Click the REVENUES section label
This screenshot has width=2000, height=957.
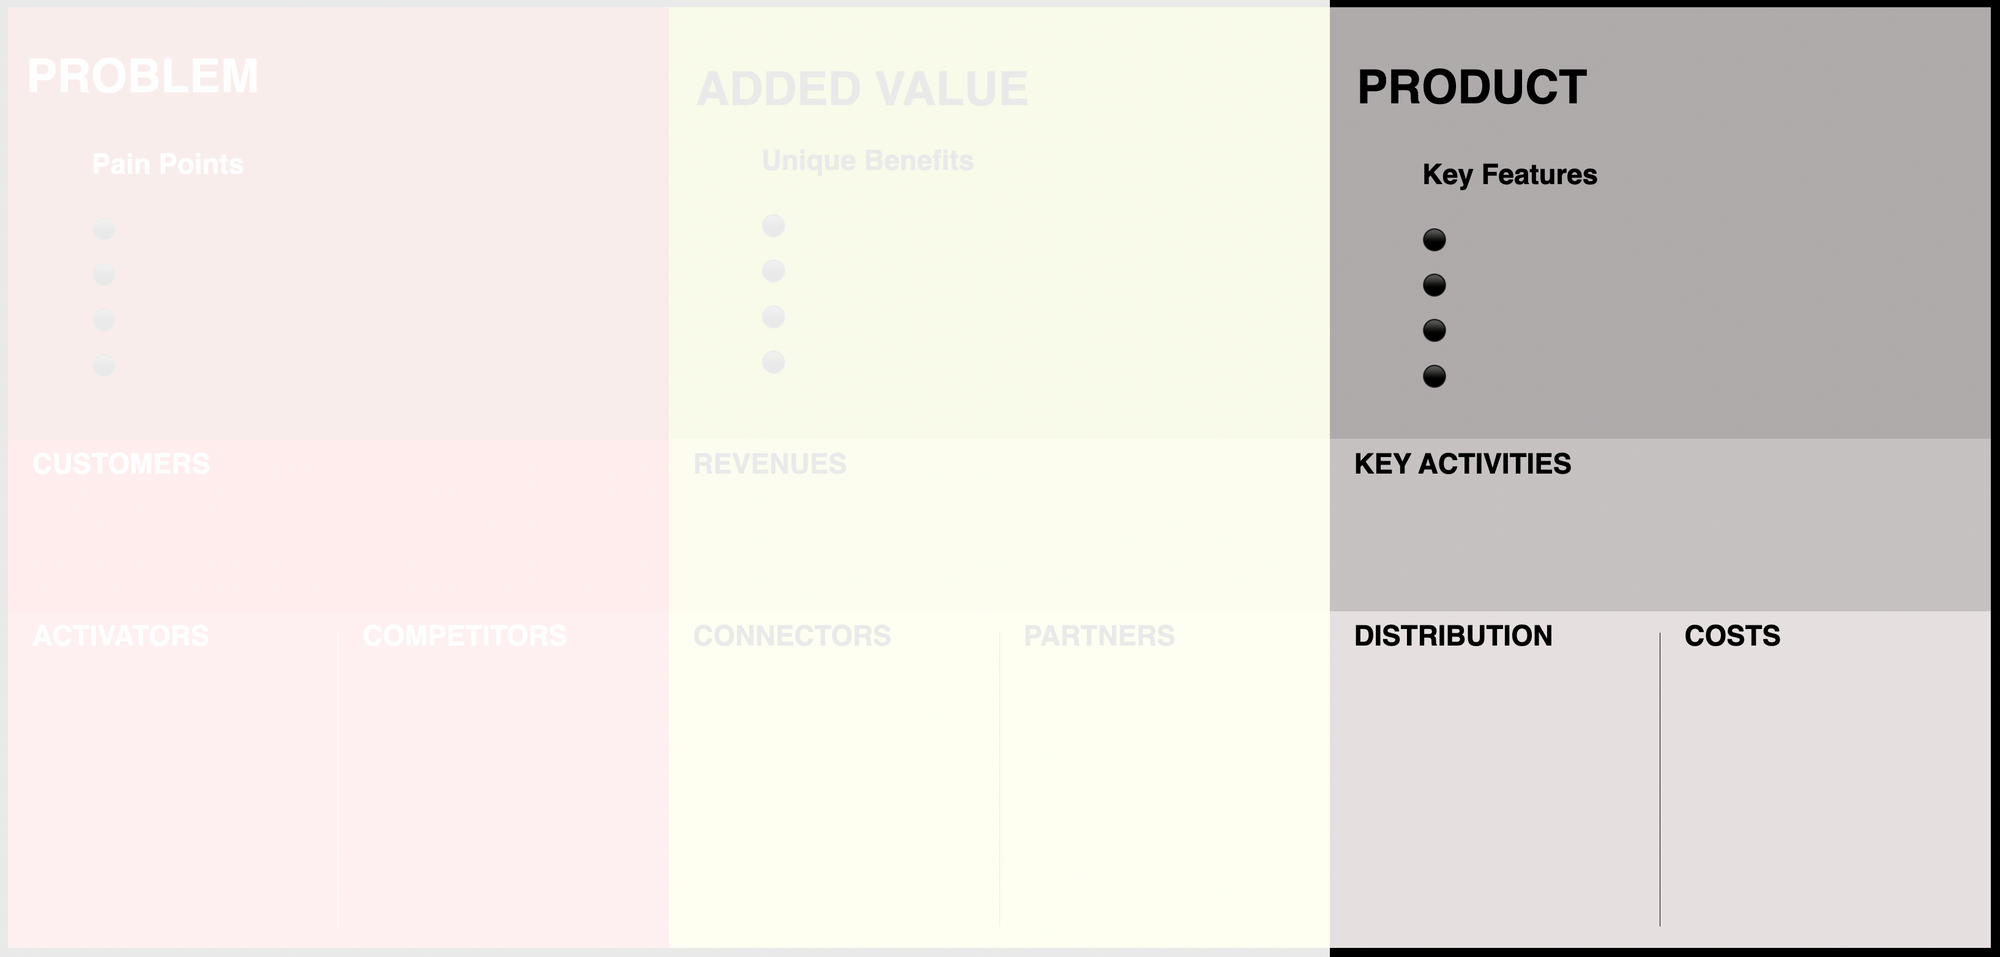coord(770,464)
